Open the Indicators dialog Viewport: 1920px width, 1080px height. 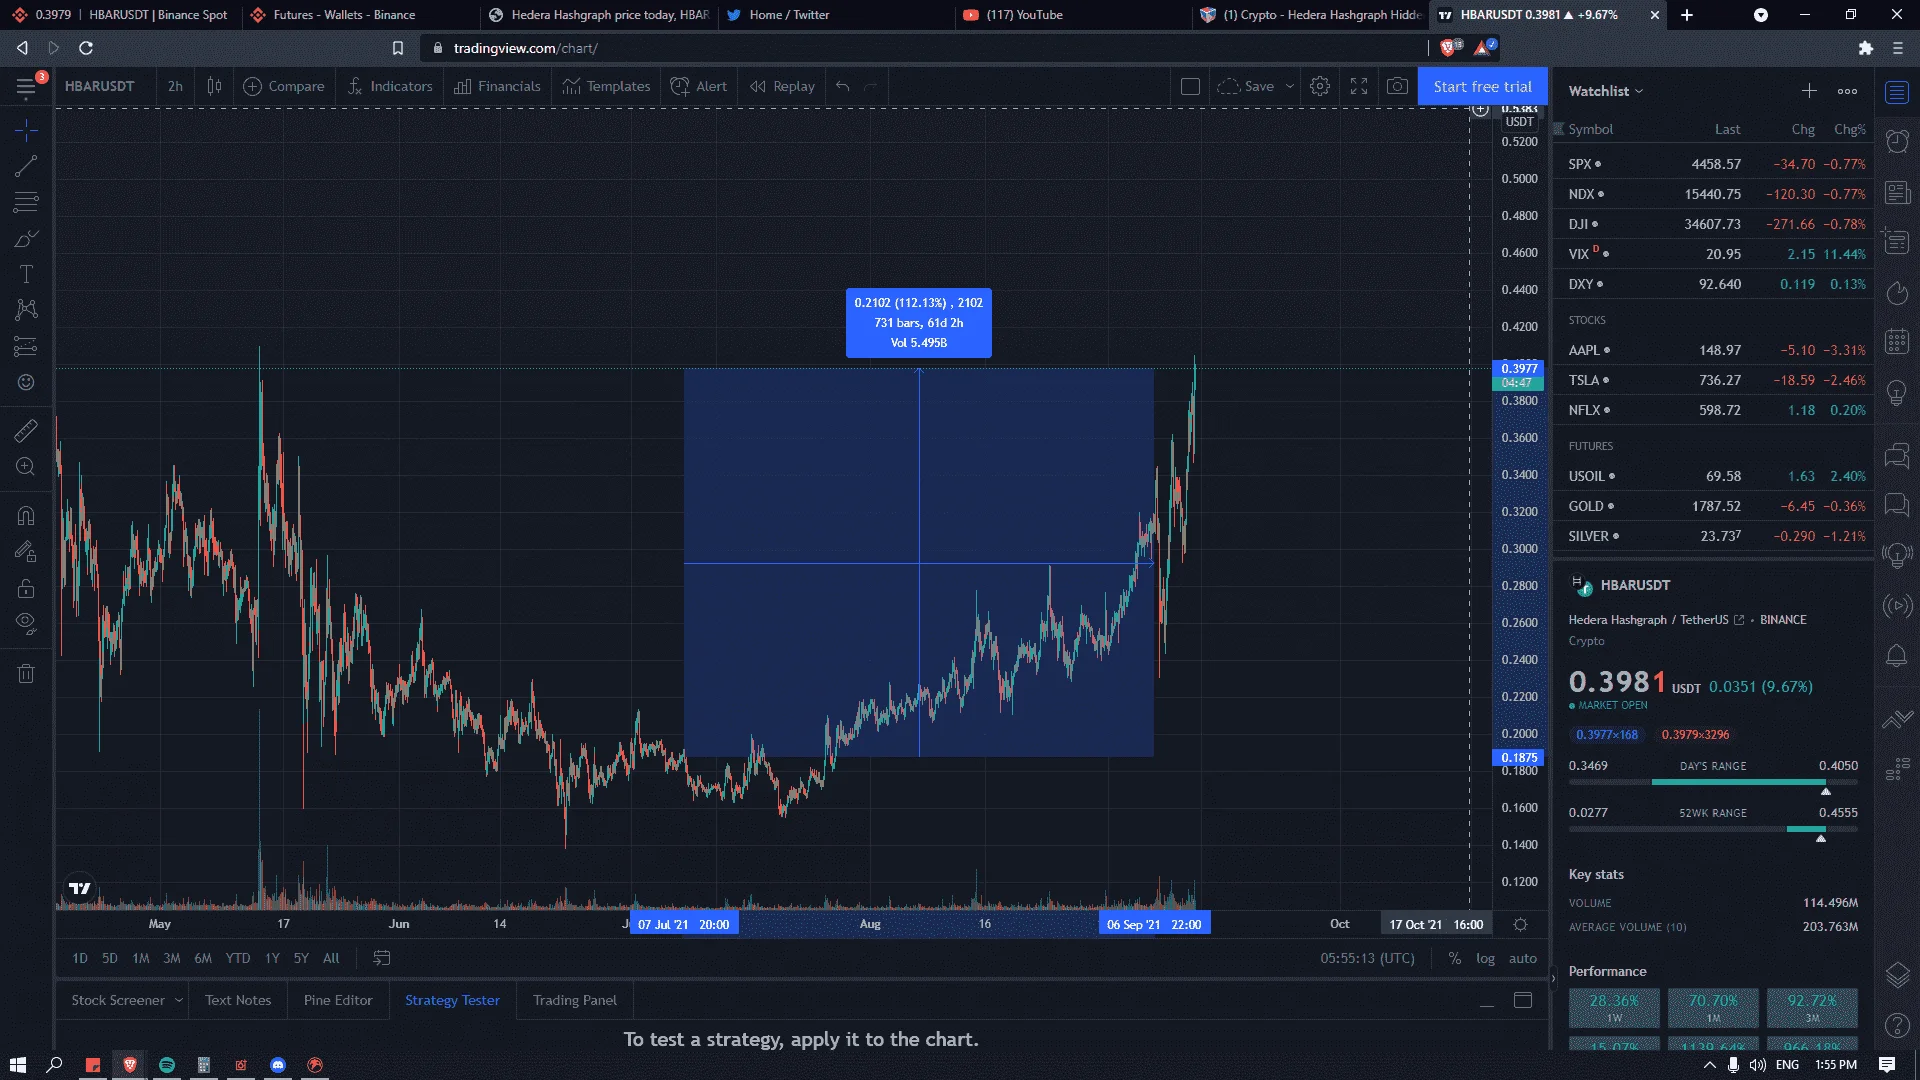[x=390, y=86]
